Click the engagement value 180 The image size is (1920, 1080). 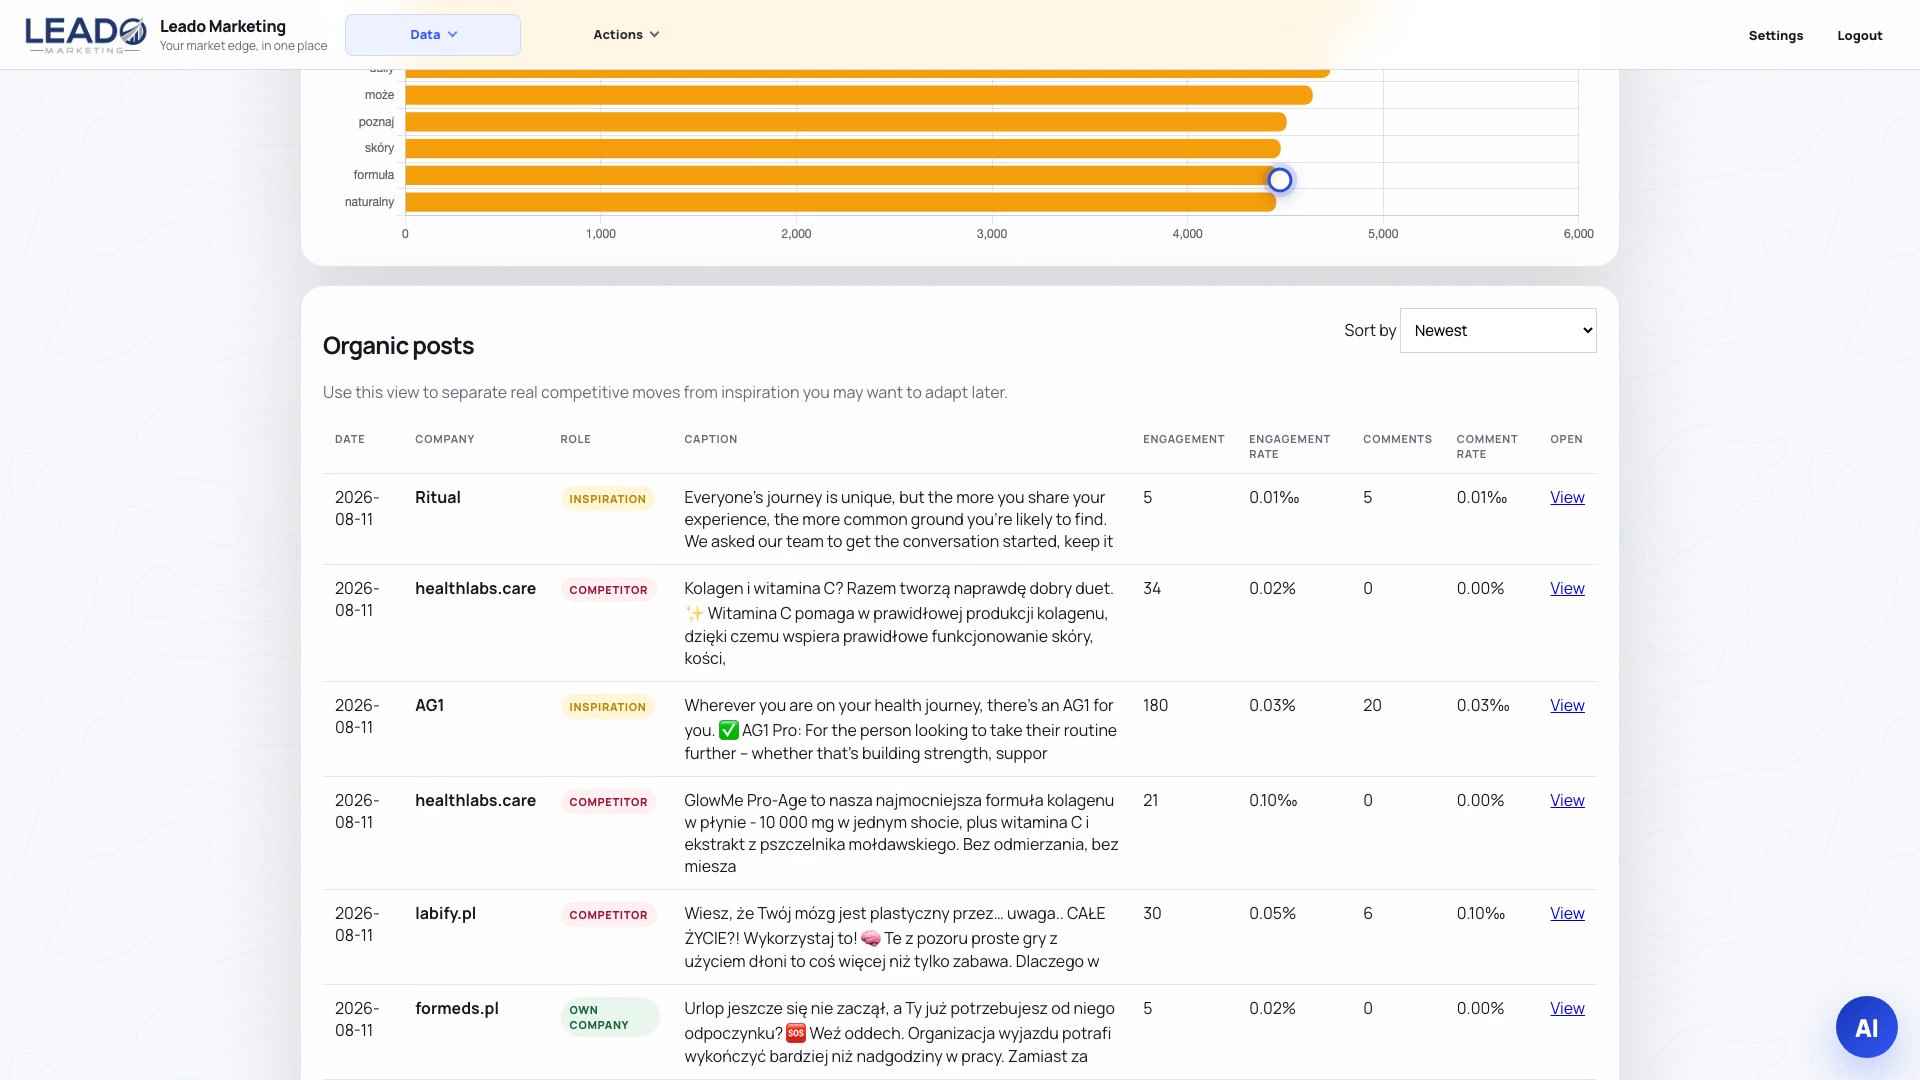click(1155, 706)
